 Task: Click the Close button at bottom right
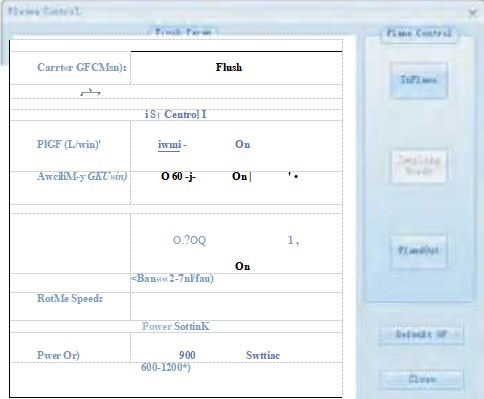(x=422, y=379)
